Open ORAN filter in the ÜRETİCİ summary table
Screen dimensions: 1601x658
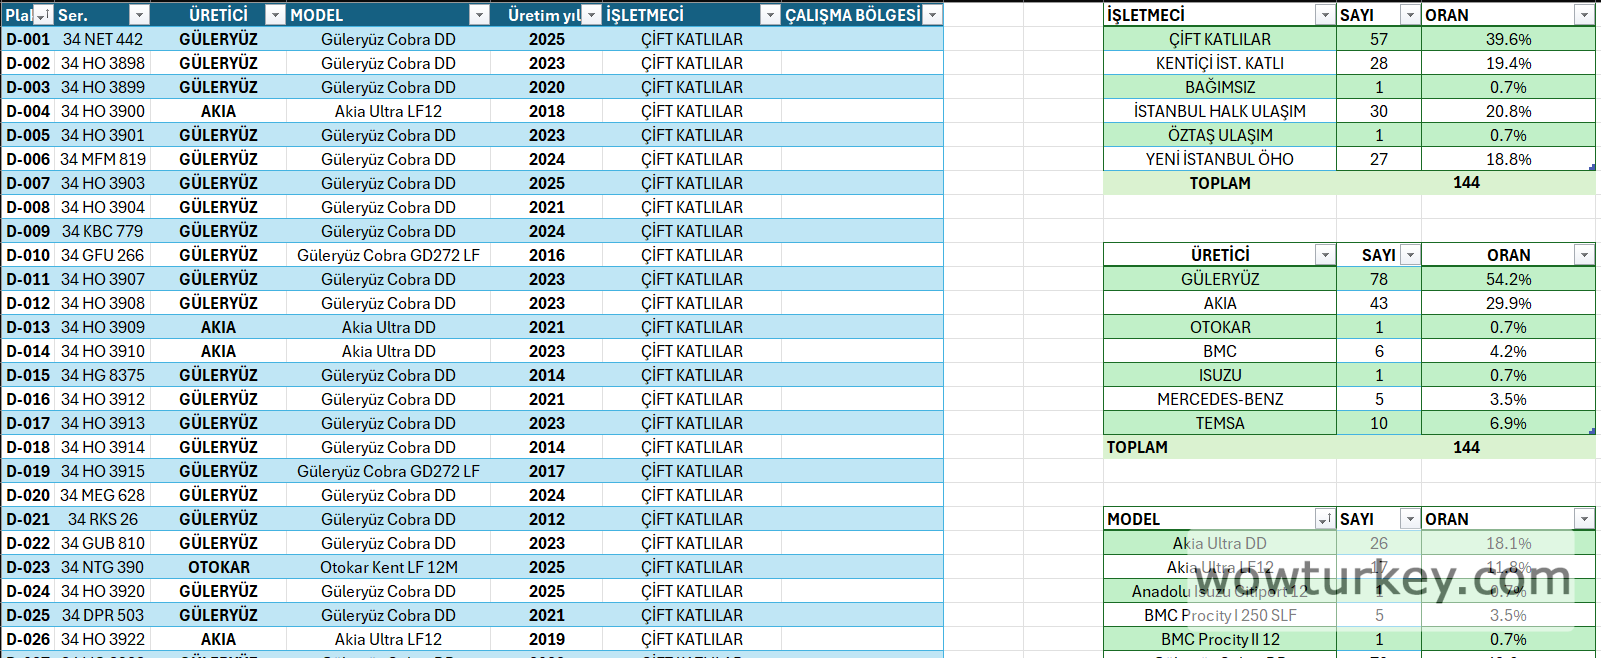(x=1583, y=255)
